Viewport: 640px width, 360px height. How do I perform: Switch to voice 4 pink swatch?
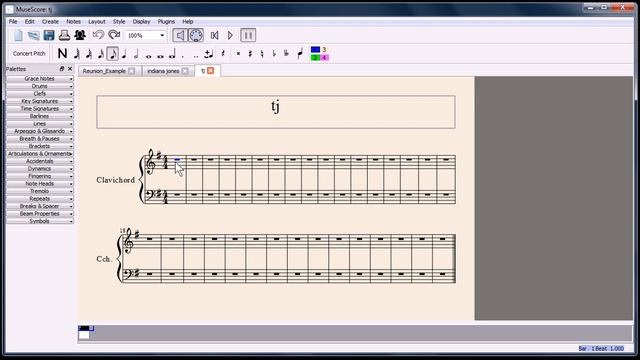pos(324,58)
